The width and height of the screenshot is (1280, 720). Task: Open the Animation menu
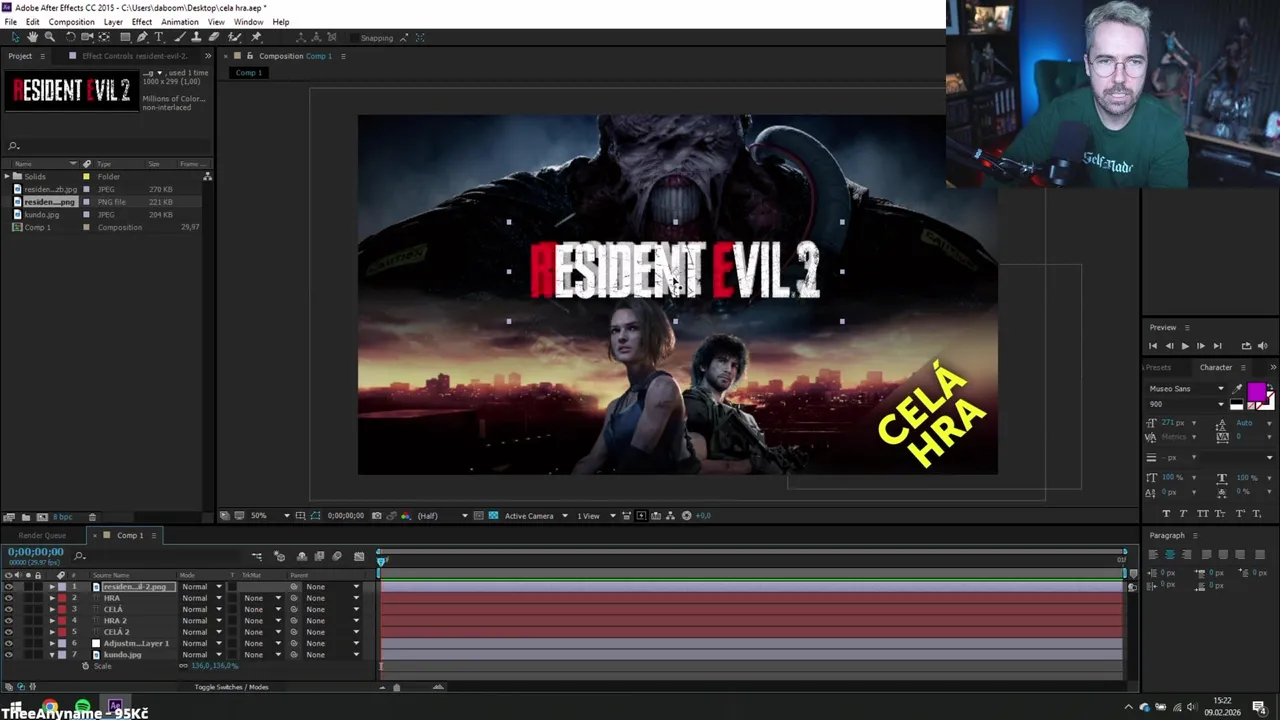click(x=180, y=22)
